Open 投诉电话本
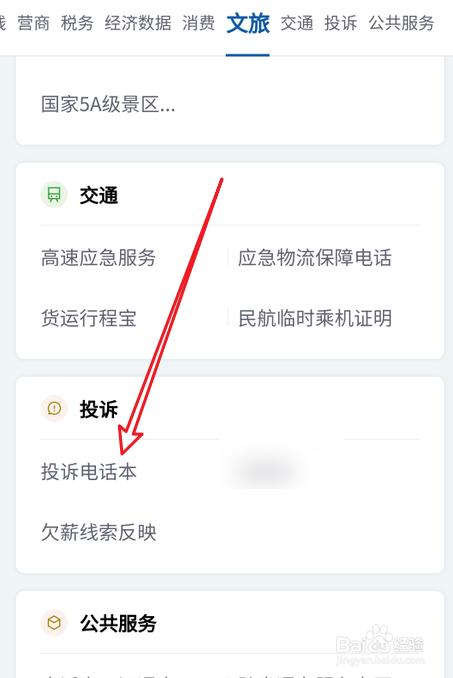This screenshot has width=453, height=678. click(x=89, y=471)
